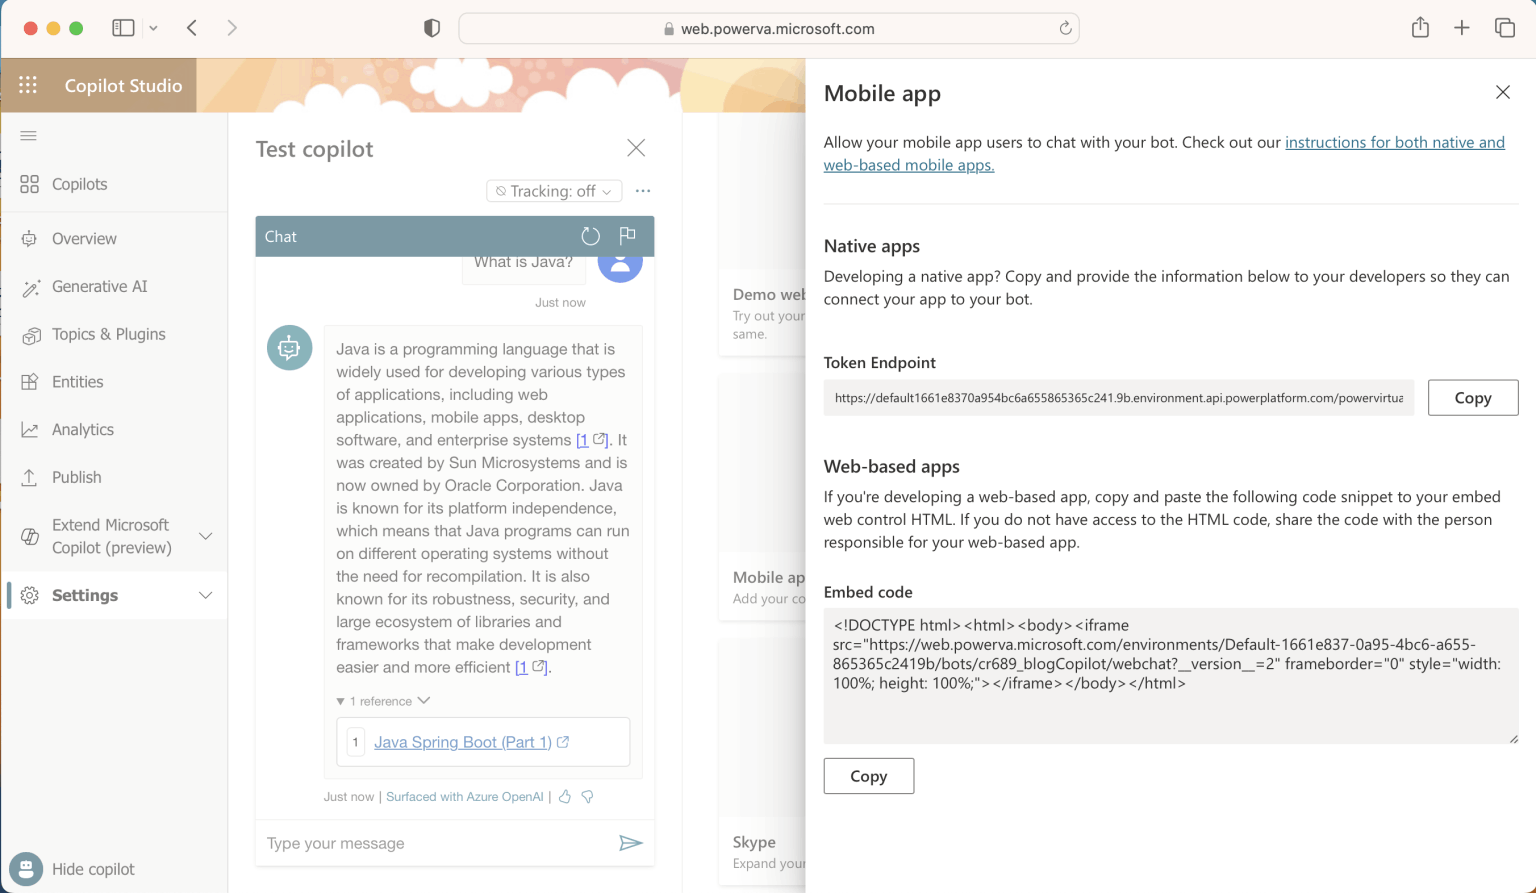Collapse the 1 reference section
The image size is (1536, 893).
pyautogui.click(x=383, y=701)
